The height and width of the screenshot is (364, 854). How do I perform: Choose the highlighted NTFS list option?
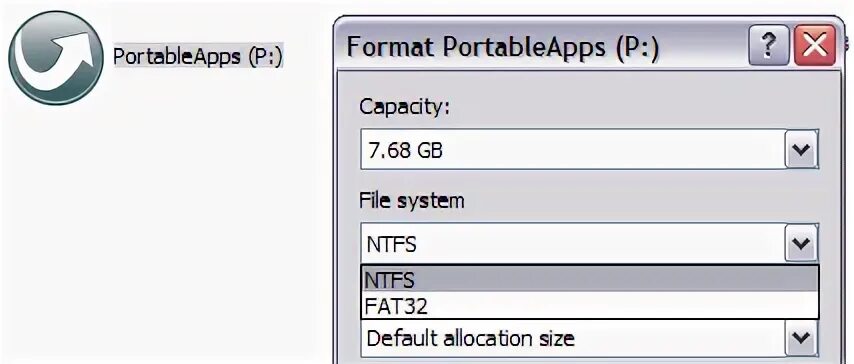590,280
